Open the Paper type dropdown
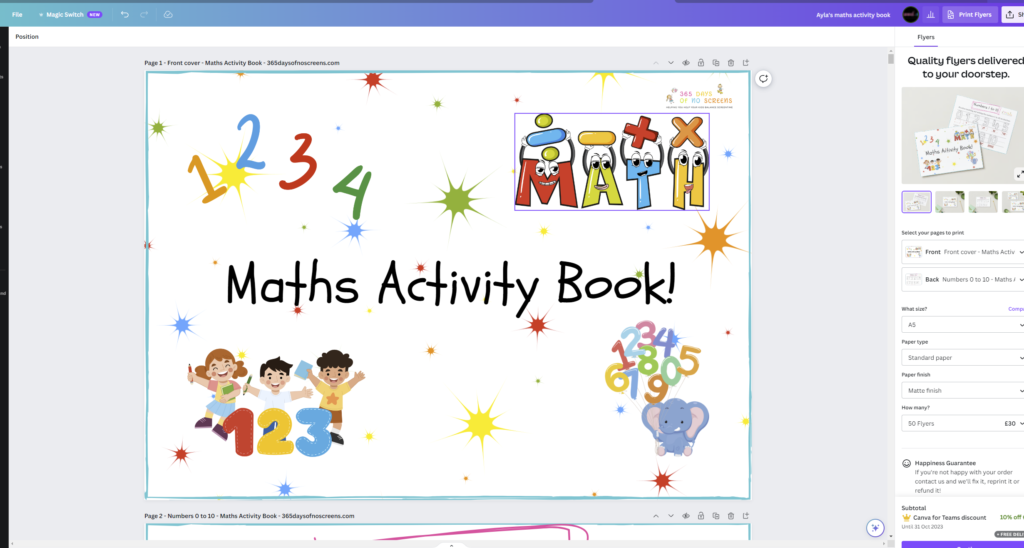The height and width of the screenshot is (548, 1024). tap(963, 357)
